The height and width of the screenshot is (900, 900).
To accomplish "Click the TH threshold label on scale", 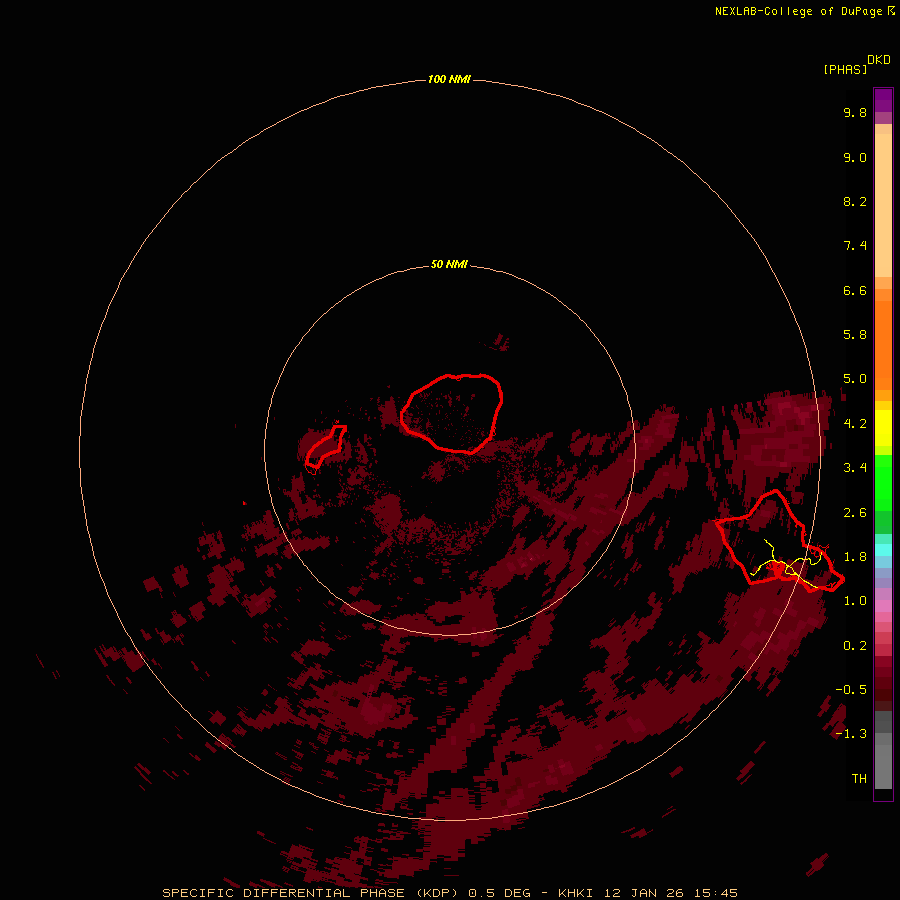I will 859,779.
